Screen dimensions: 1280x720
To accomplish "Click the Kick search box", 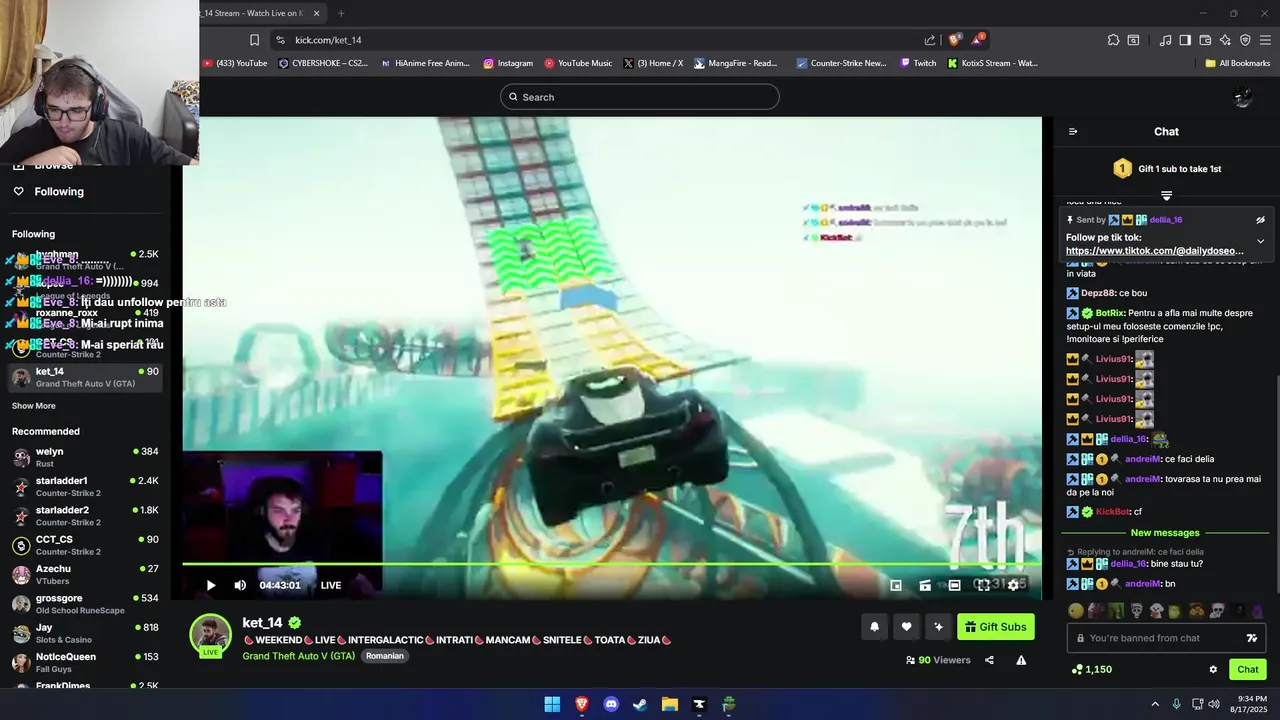I will point(640,97).
